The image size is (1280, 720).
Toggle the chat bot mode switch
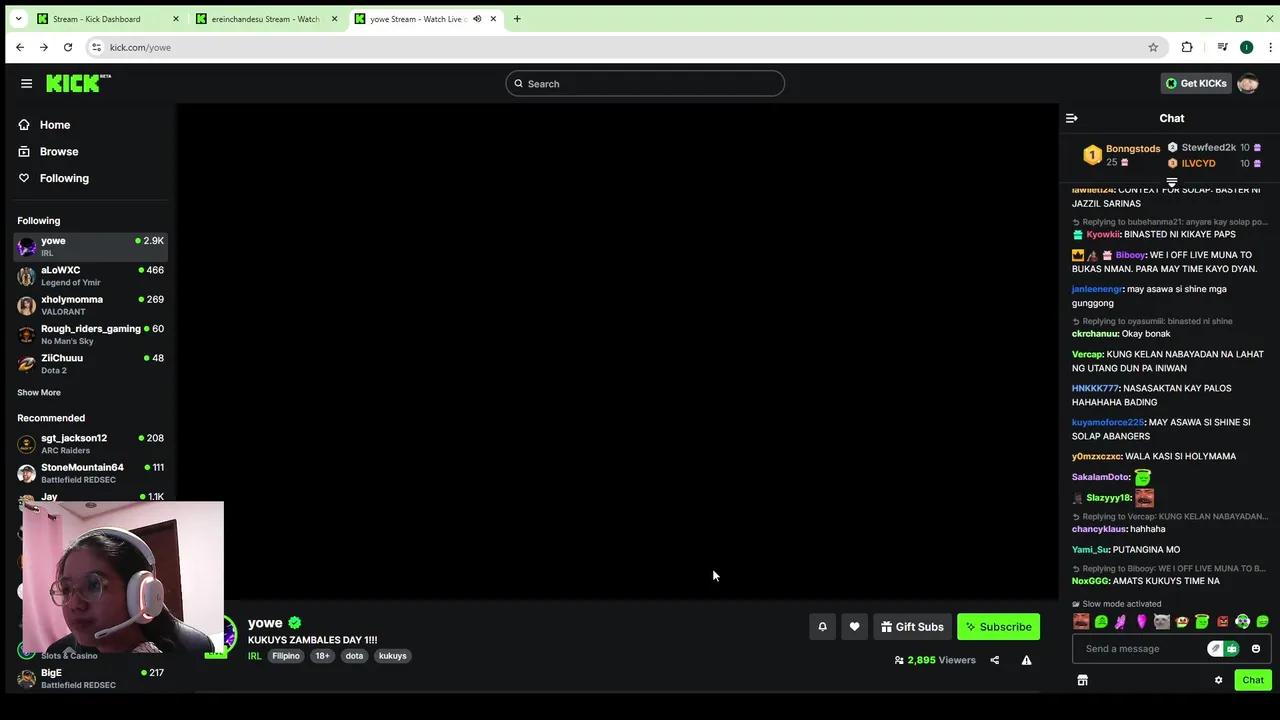pos(1223,649)
